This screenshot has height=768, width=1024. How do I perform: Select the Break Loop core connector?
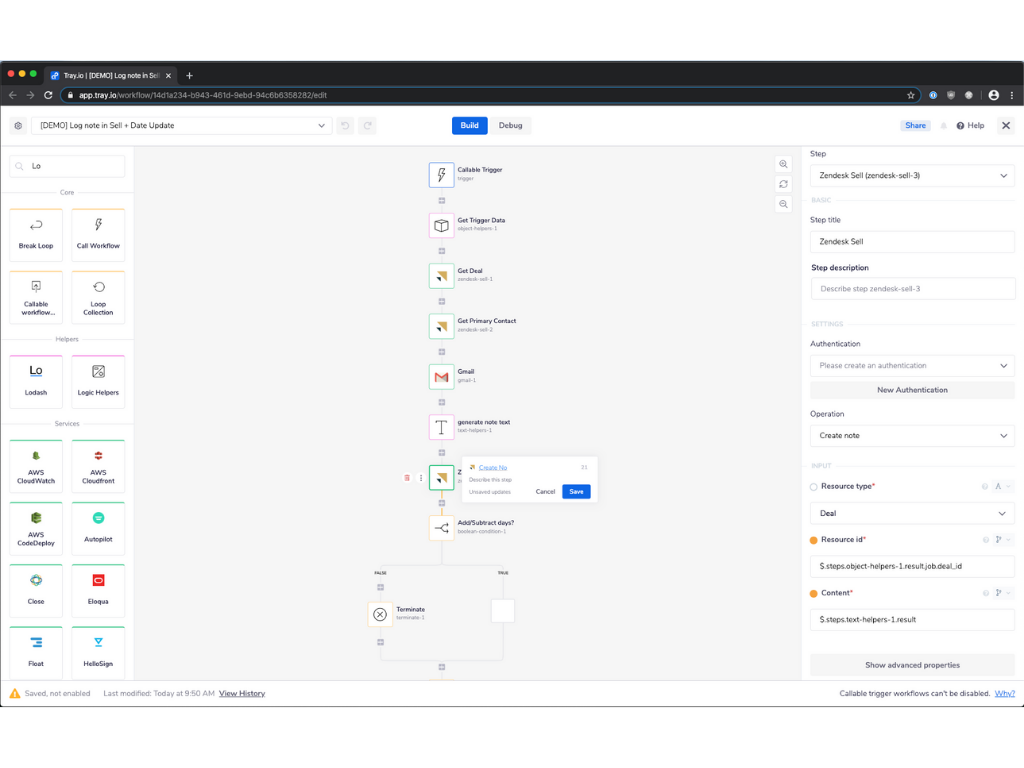(x=36, y=235)
